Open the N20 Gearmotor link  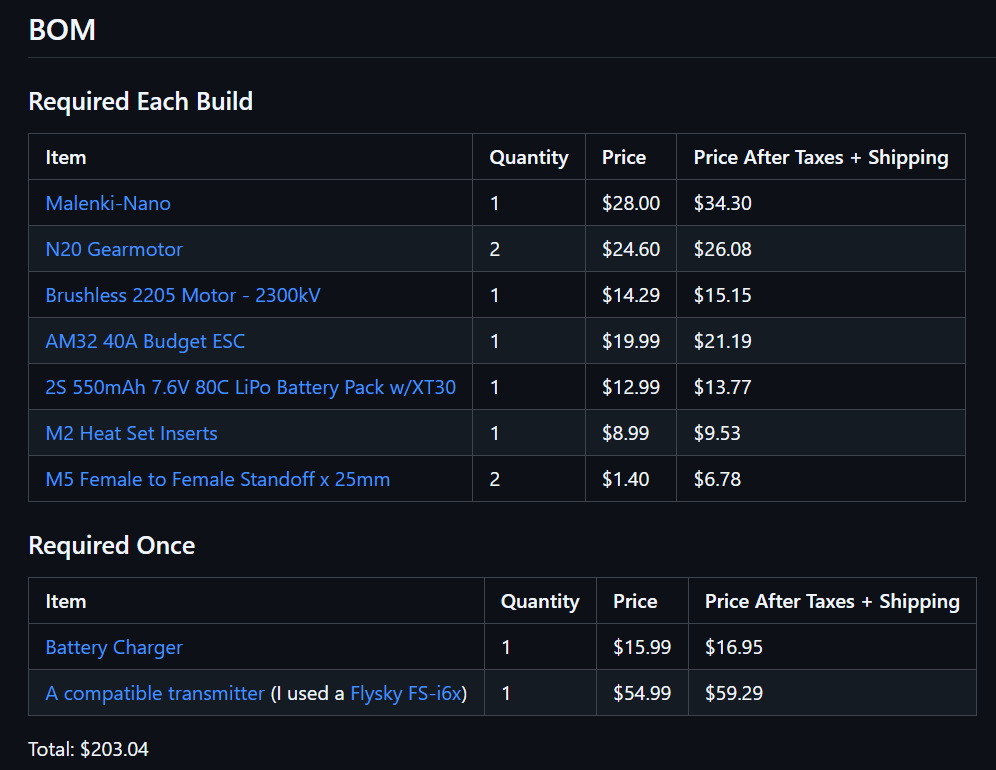(114, 249)
